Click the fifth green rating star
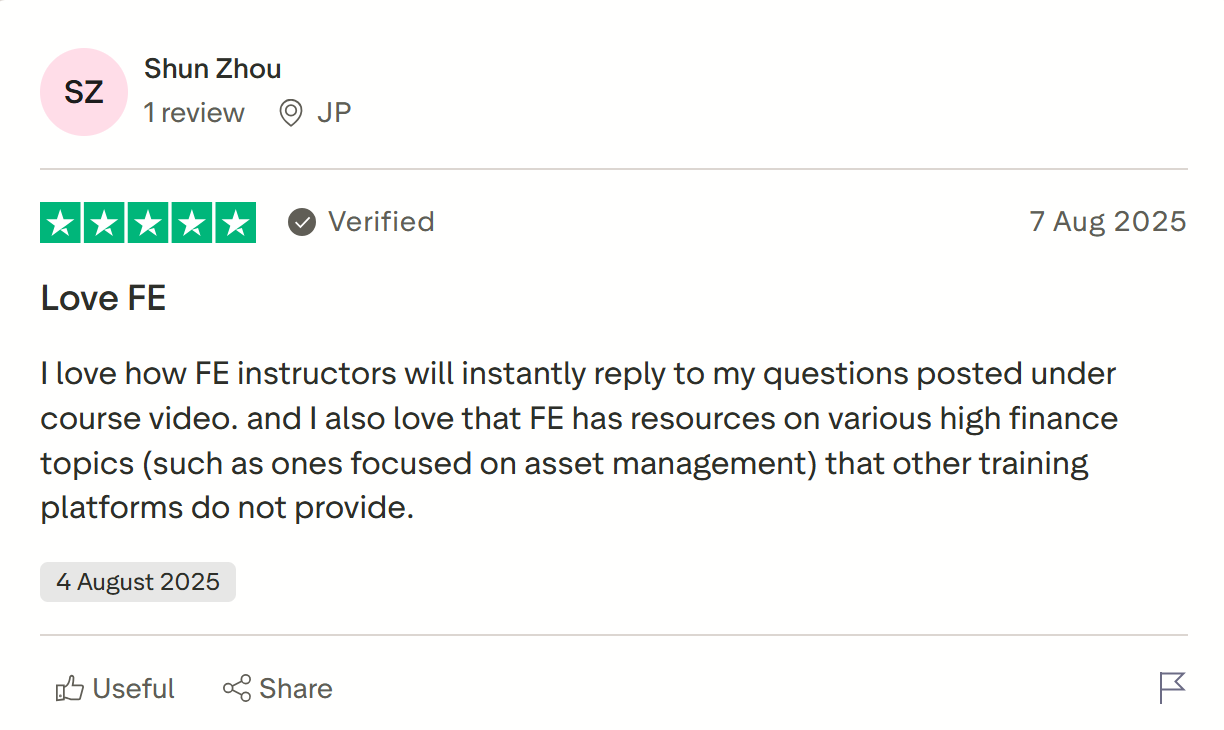This screenshot has height=730, width=1224. point(235,222)
